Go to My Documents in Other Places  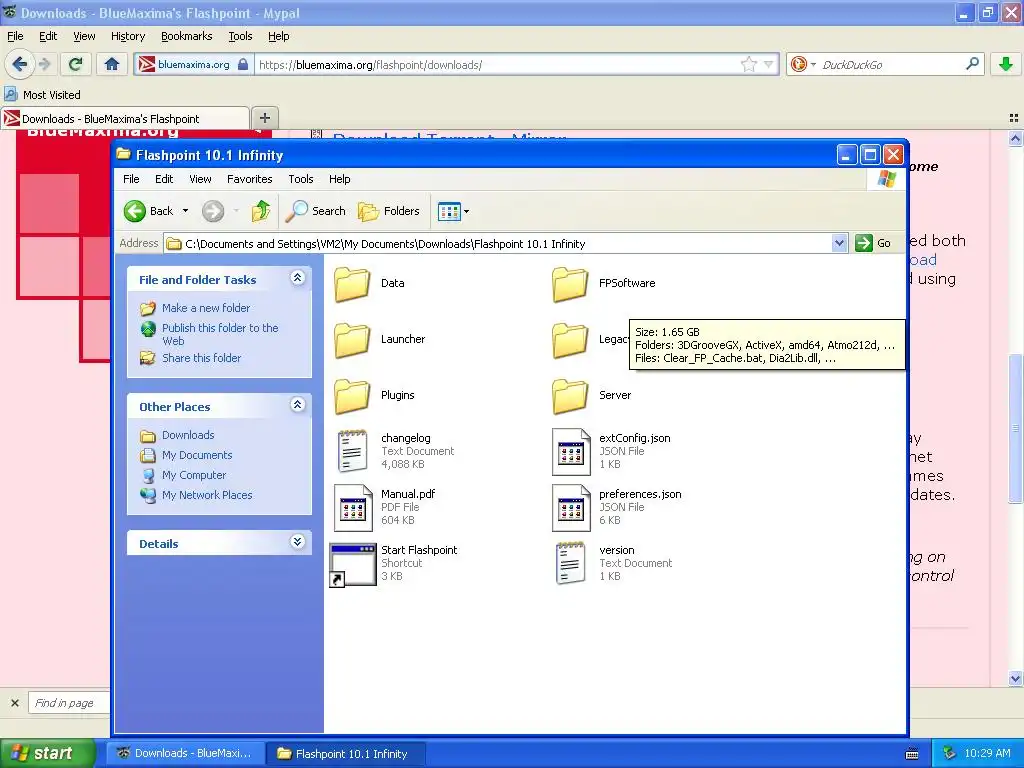(x=197, y=455)
